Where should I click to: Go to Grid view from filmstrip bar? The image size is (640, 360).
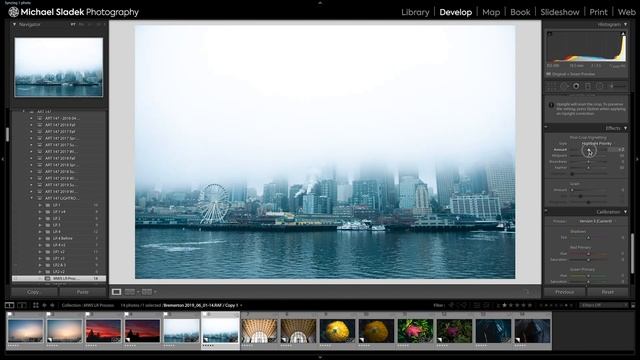tap(36, 305)
